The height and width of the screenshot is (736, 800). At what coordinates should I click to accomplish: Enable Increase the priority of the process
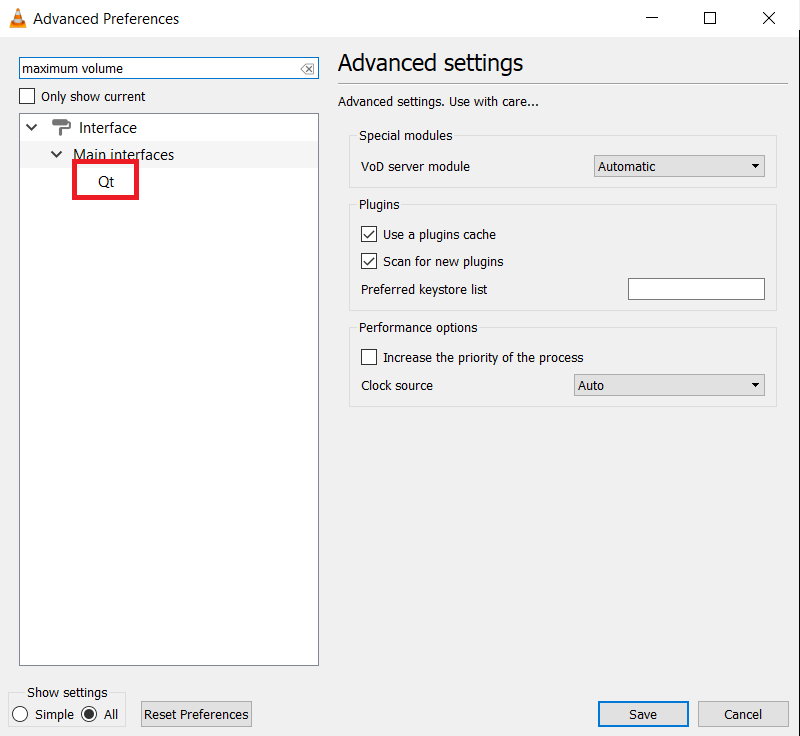pos(369,357)
